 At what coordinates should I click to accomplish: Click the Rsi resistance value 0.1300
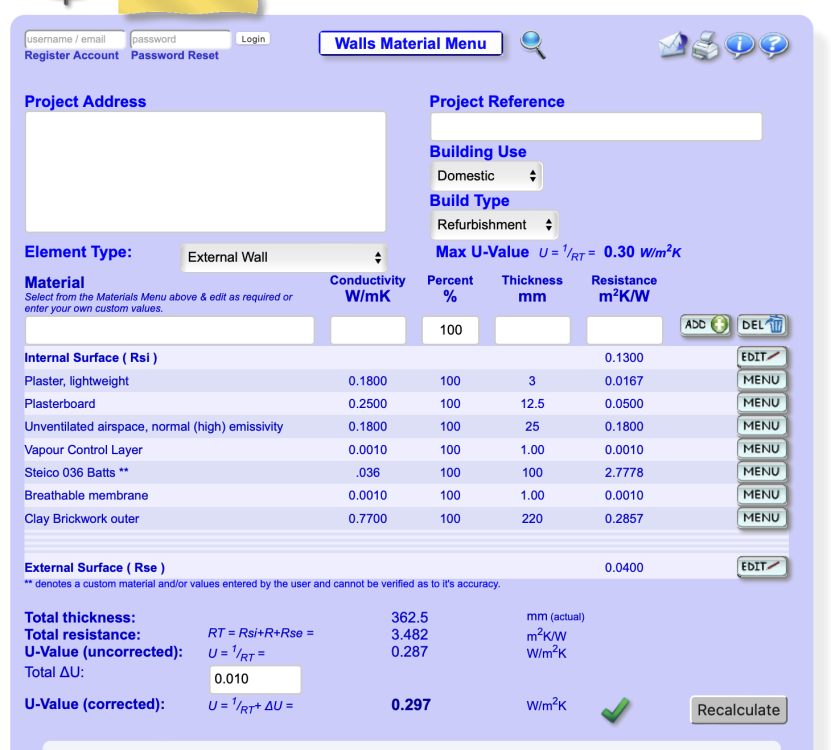click(x=624, y=358)
